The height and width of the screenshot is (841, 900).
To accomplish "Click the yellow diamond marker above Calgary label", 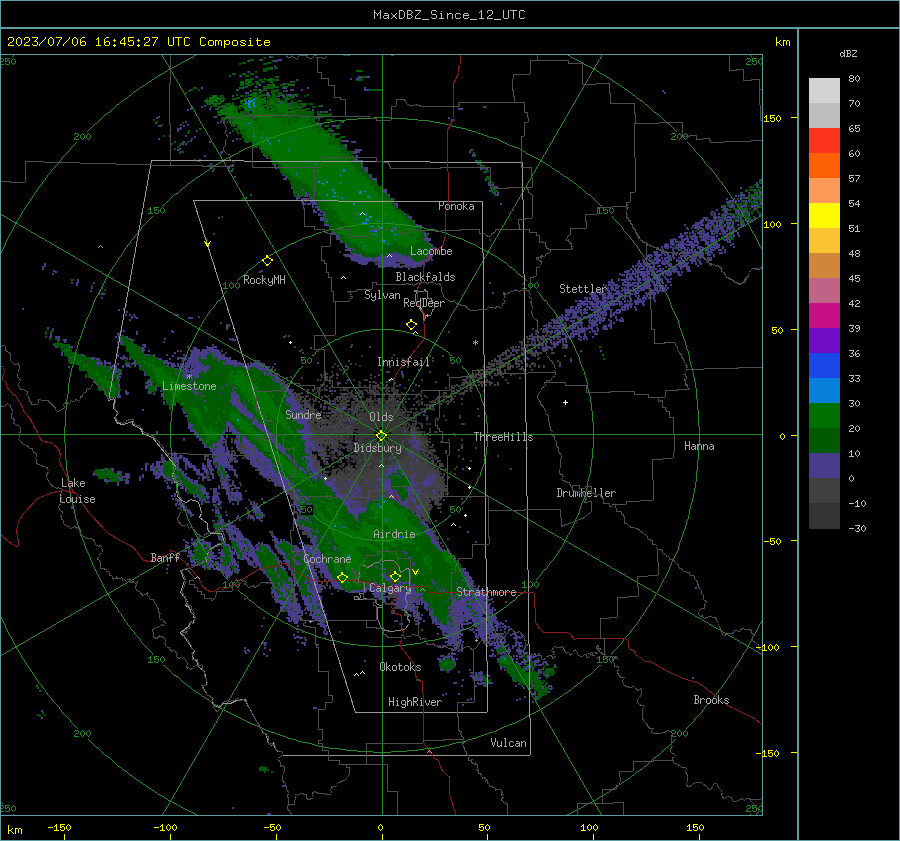I will coord(395,576).
